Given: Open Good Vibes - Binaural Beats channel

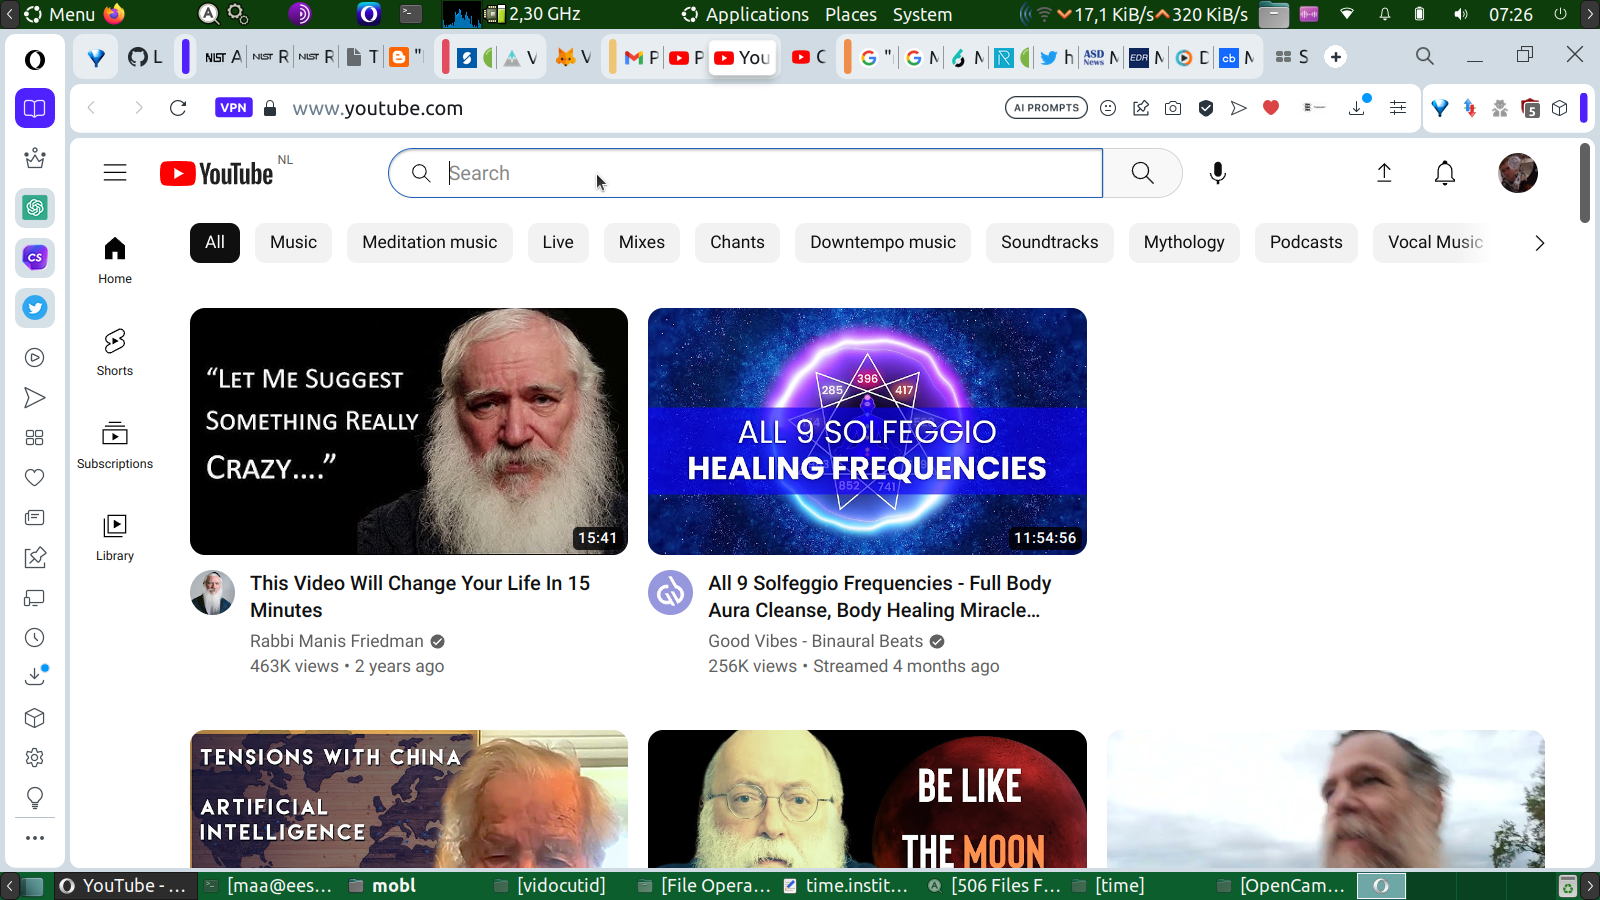Looking at the screenshot, I should [816, 641].
